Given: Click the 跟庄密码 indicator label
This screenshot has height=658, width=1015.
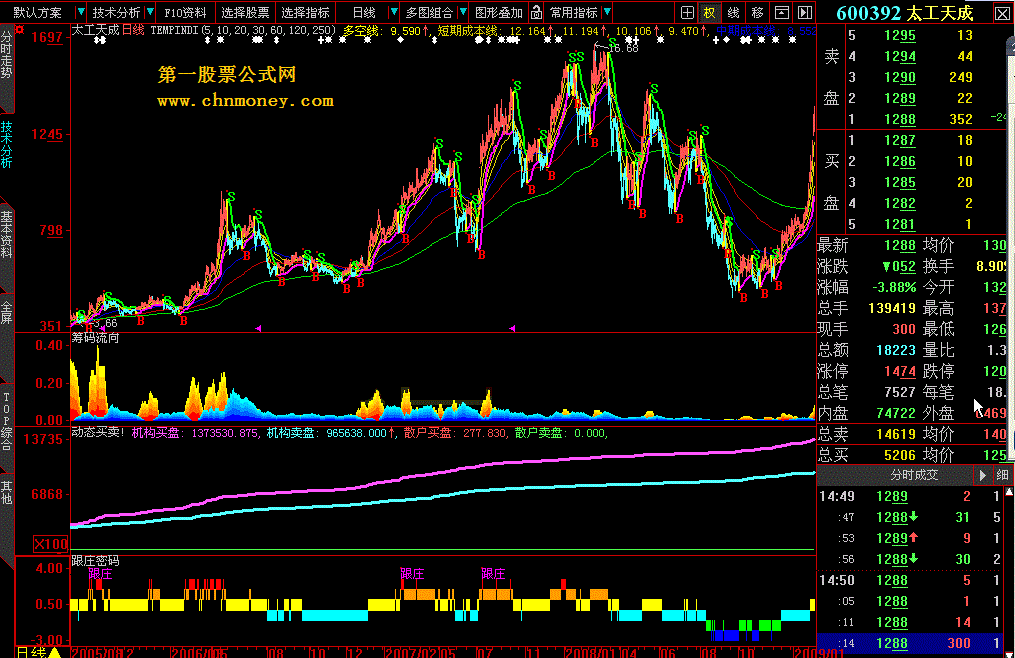Looking at the screenshot, I should point(95,561).
